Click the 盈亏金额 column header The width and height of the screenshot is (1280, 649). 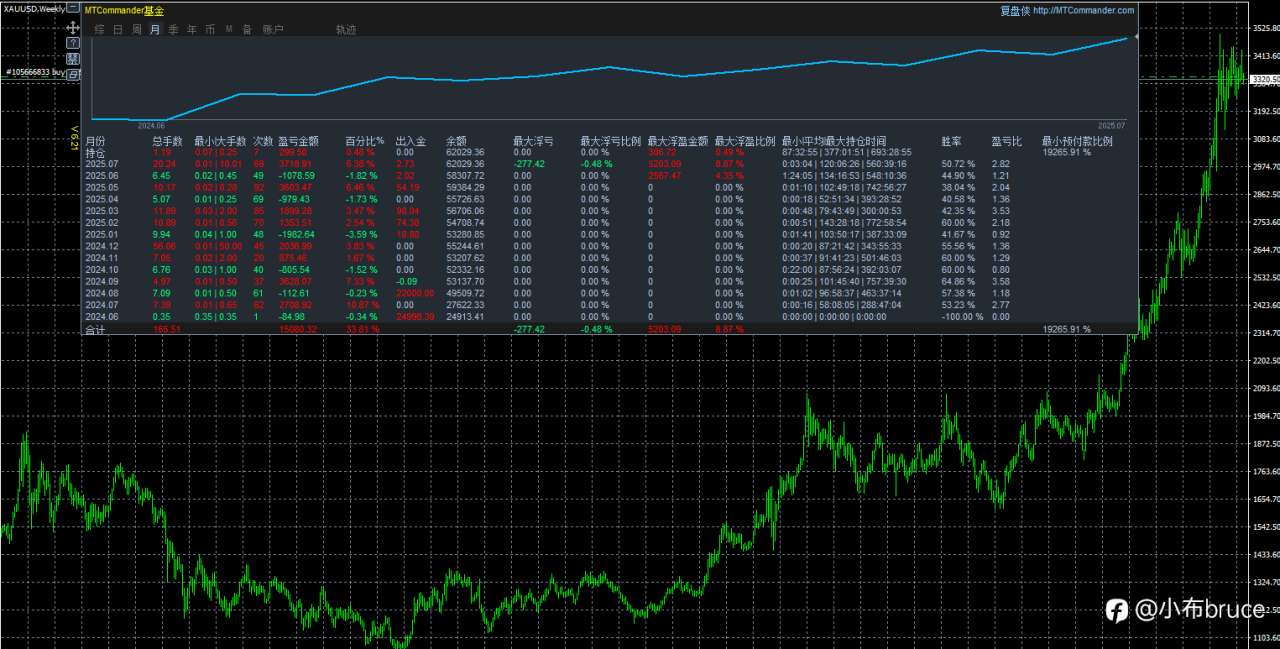point(298,141)
